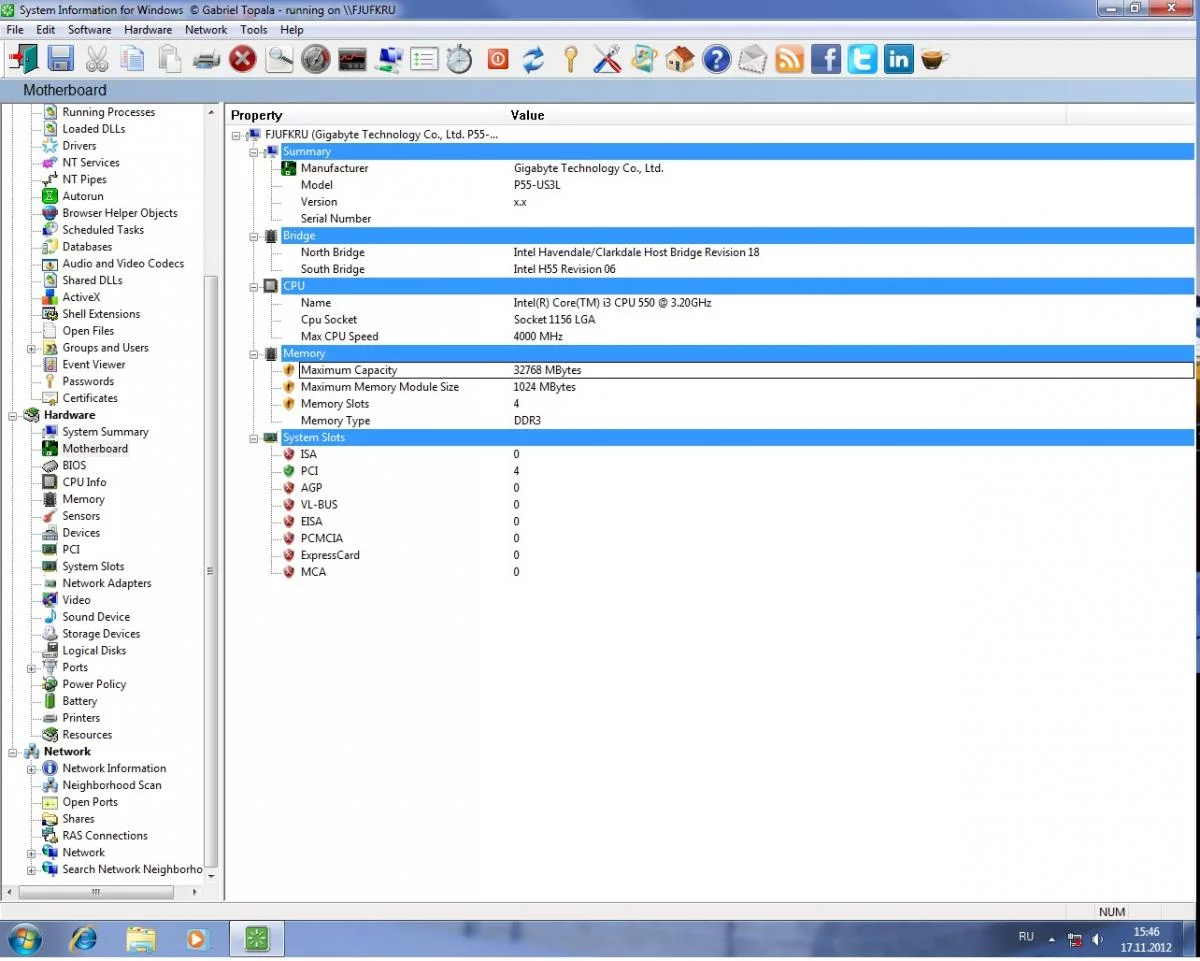
Task: Click the stopwatch toolbar icon
Action: [x=459, y=59]
